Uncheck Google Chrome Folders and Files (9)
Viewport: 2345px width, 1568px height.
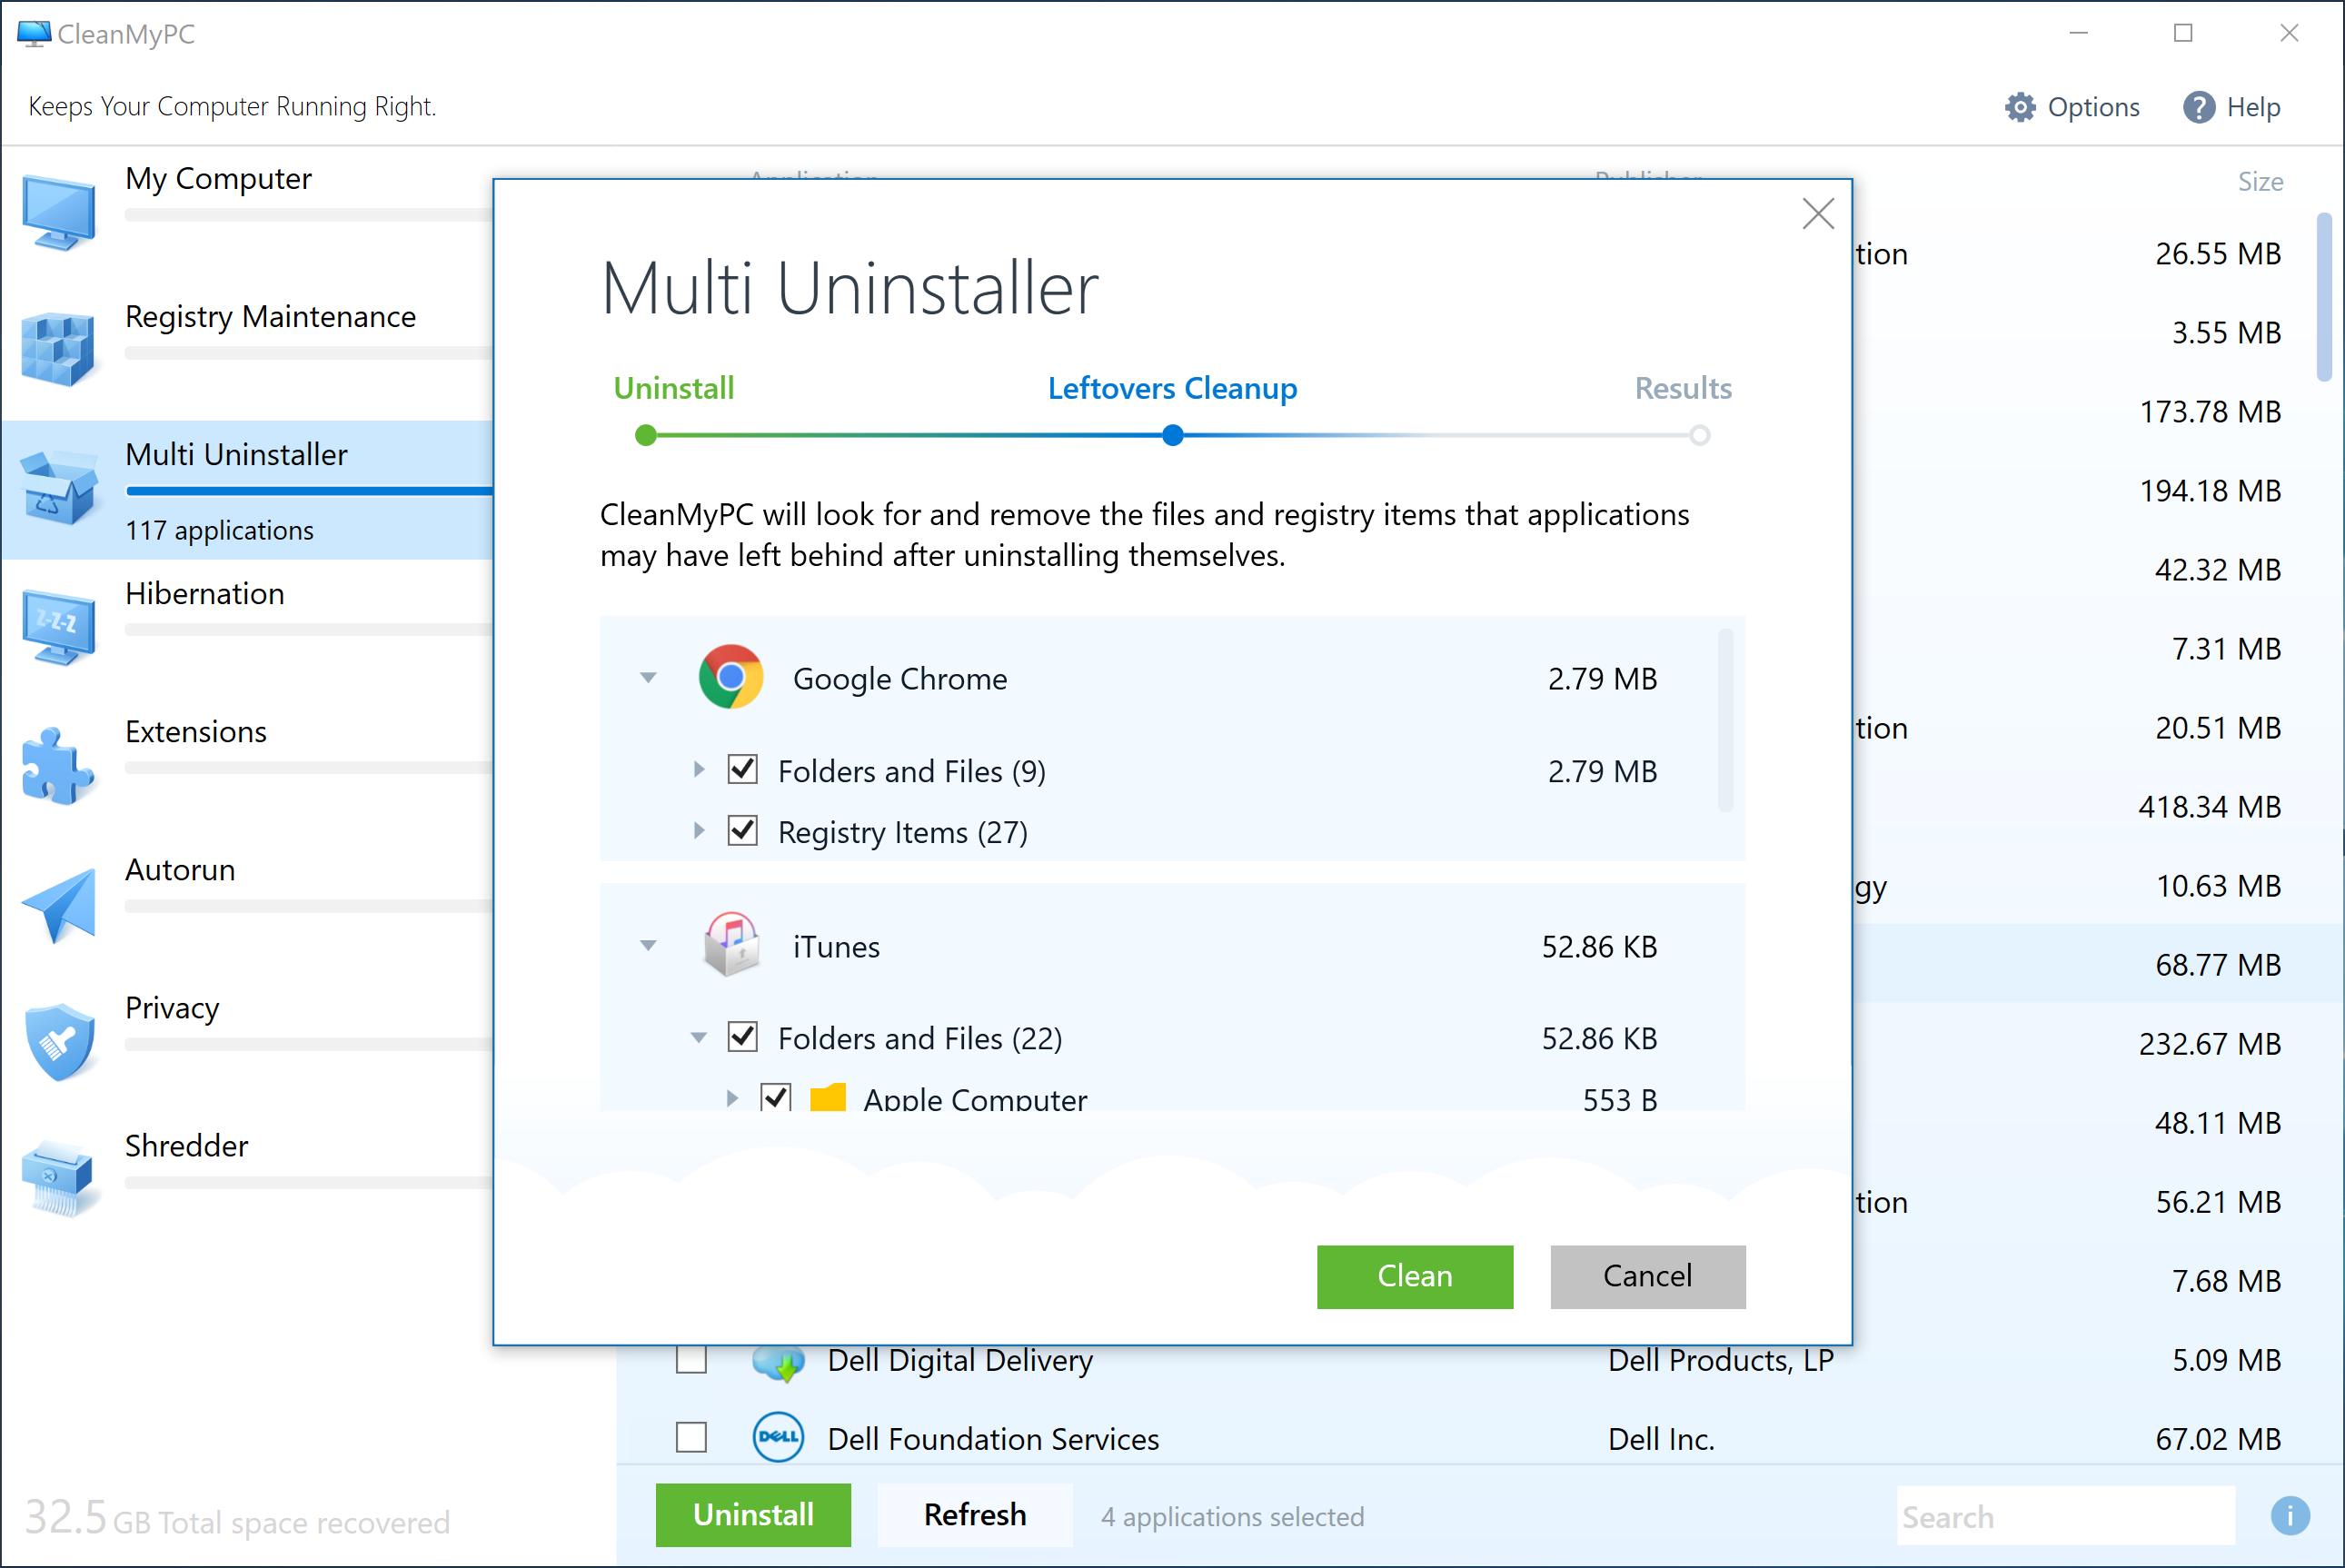pos(742,770)
